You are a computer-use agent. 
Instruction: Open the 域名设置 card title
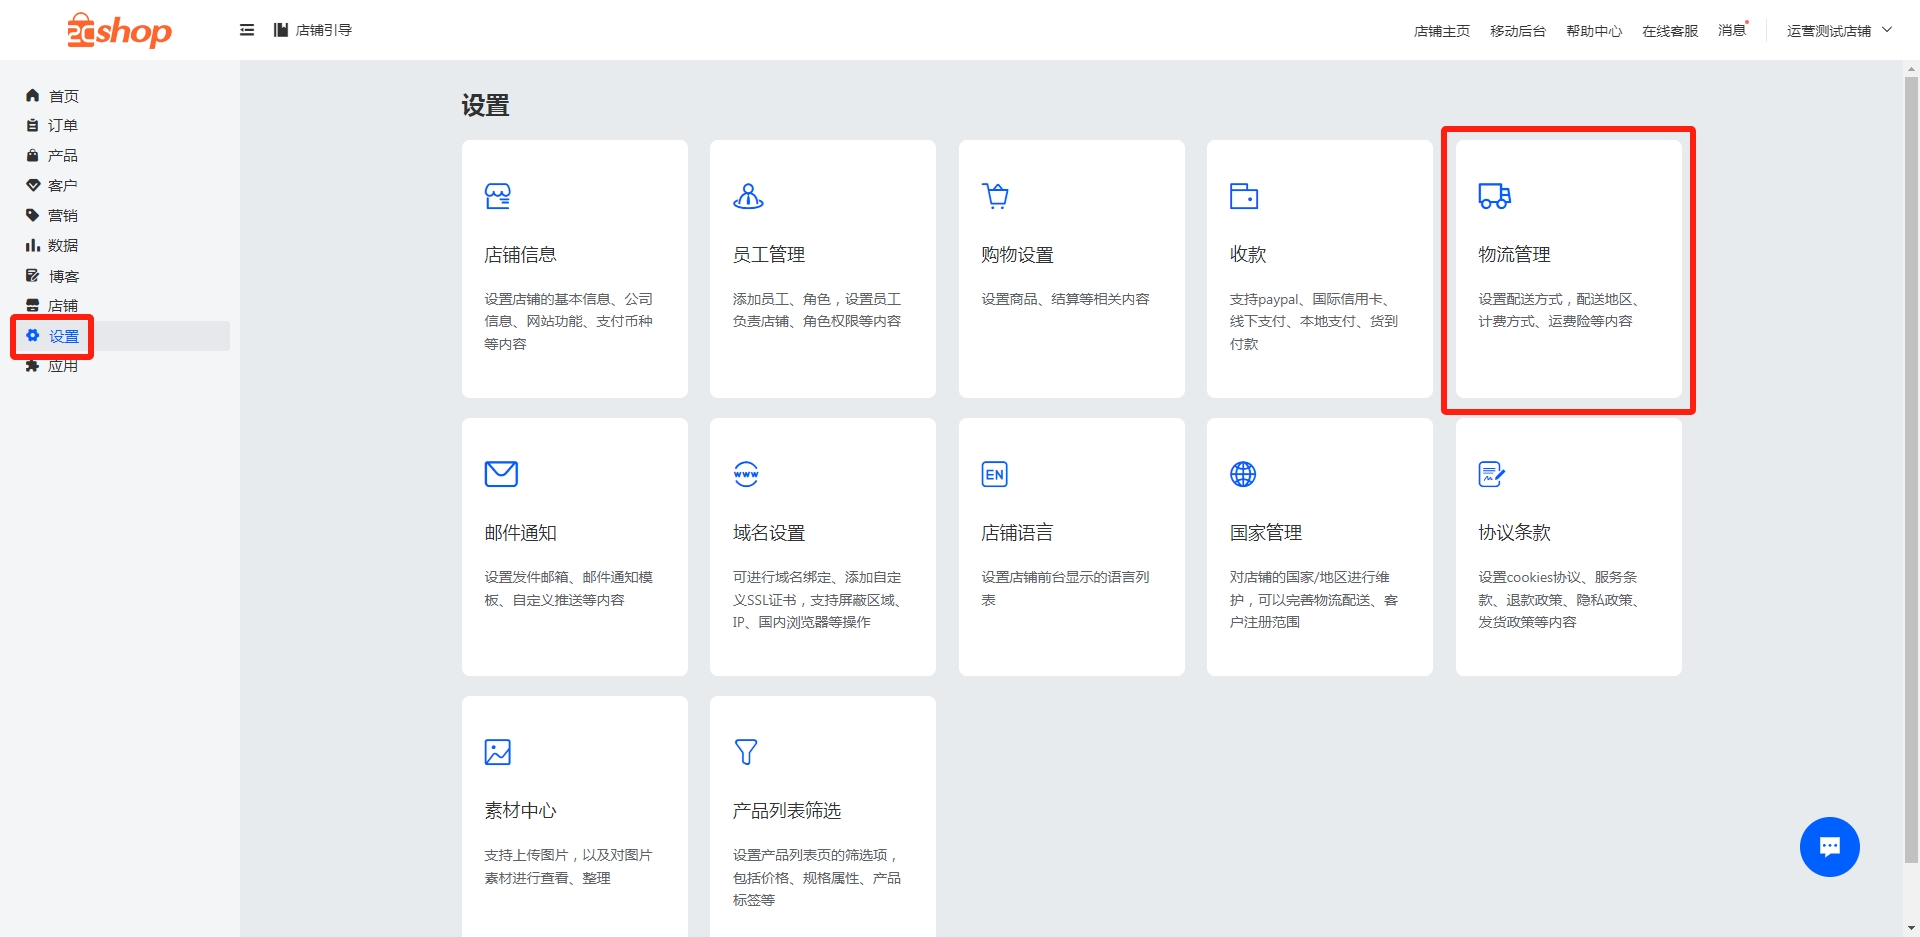click(x=769, y=533)
